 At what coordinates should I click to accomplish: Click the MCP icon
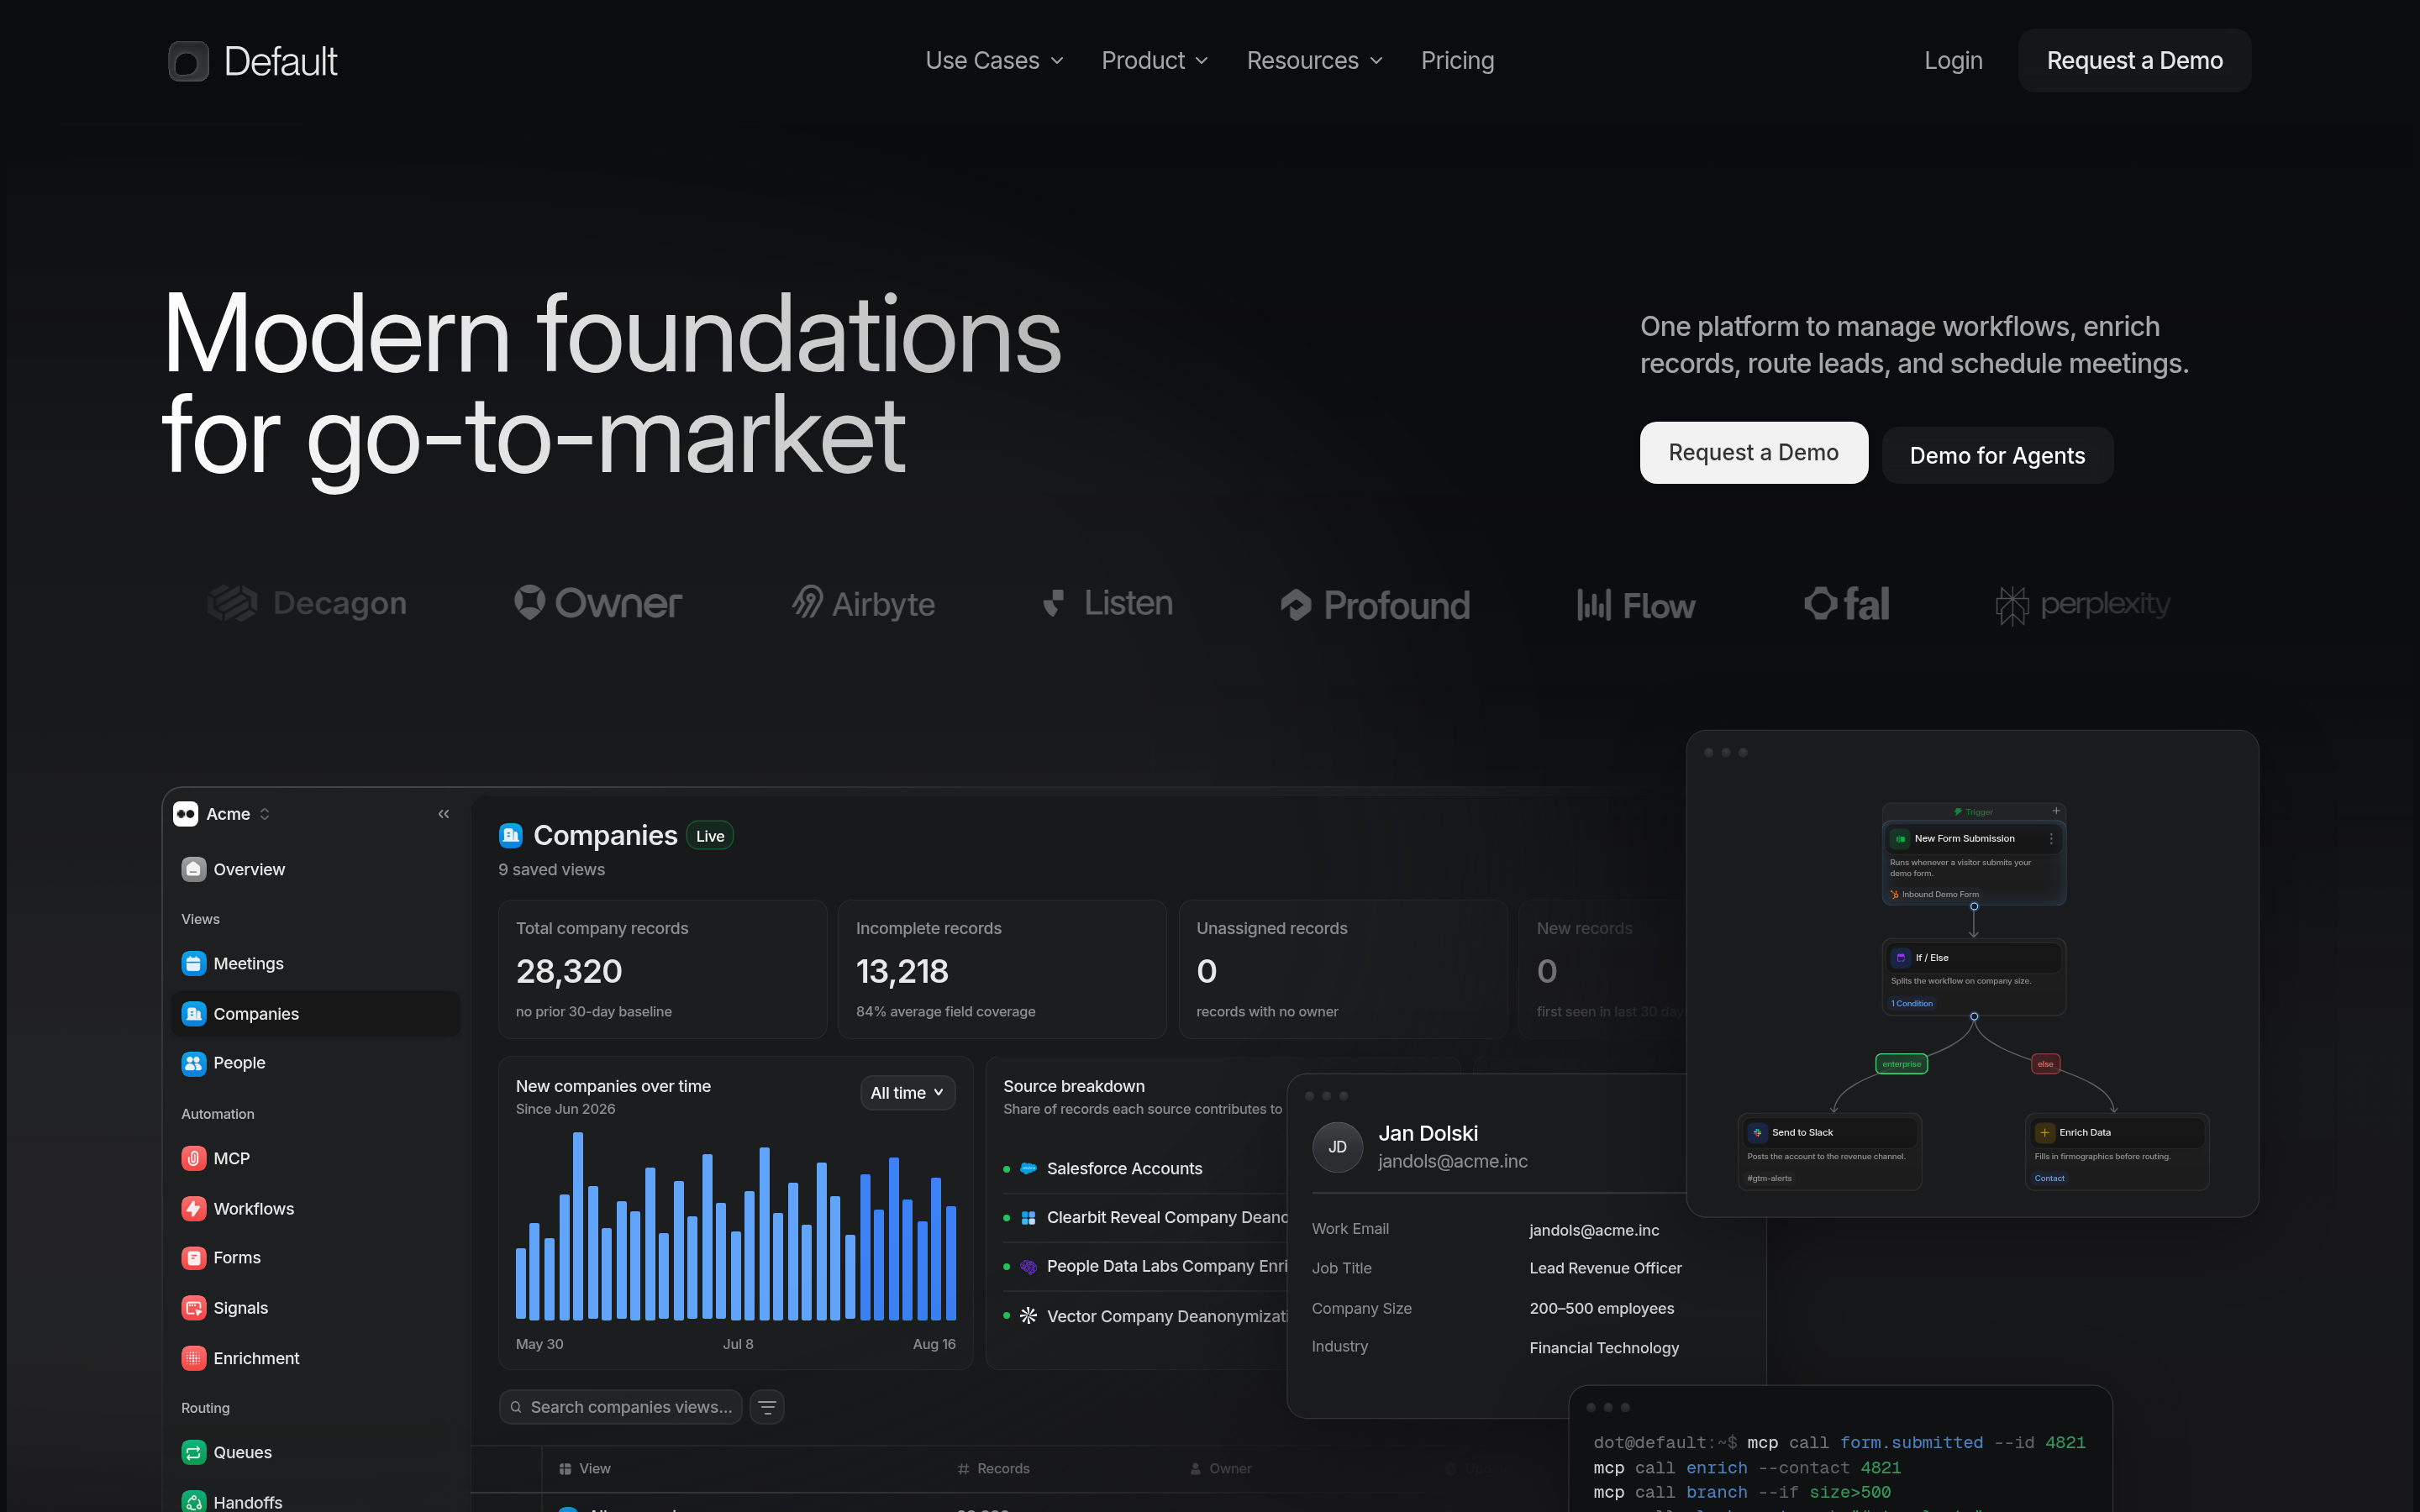click(193, 1158)
